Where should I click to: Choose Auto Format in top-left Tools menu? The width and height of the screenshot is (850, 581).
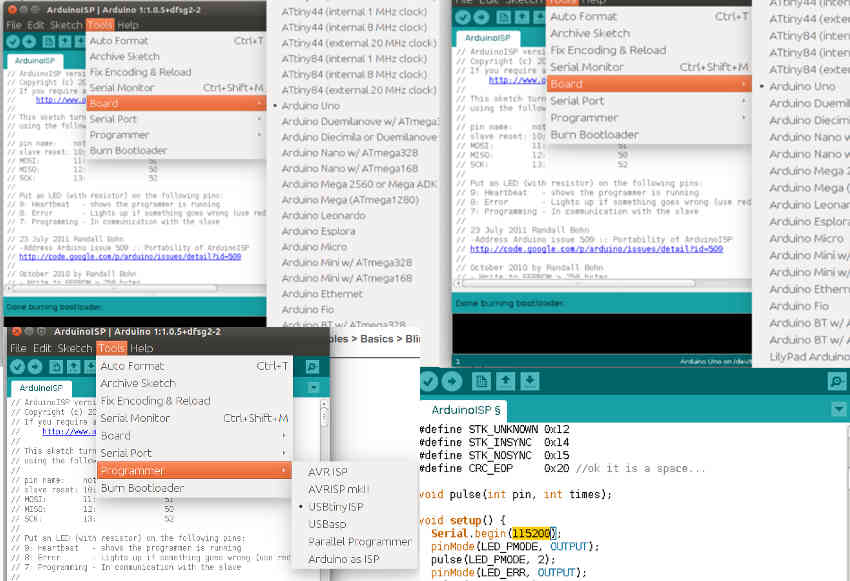click(x=176, y=41)
